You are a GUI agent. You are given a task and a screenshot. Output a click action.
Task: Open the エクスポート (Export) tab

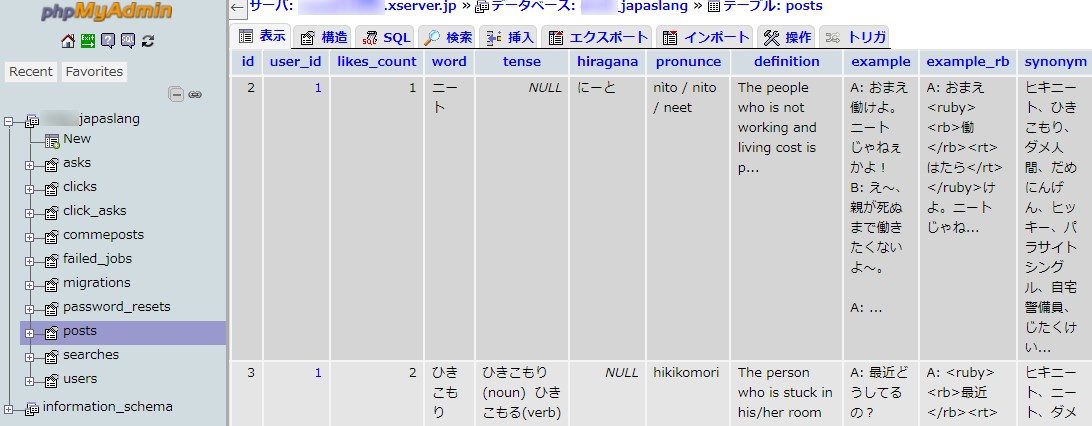coord(599,38)
